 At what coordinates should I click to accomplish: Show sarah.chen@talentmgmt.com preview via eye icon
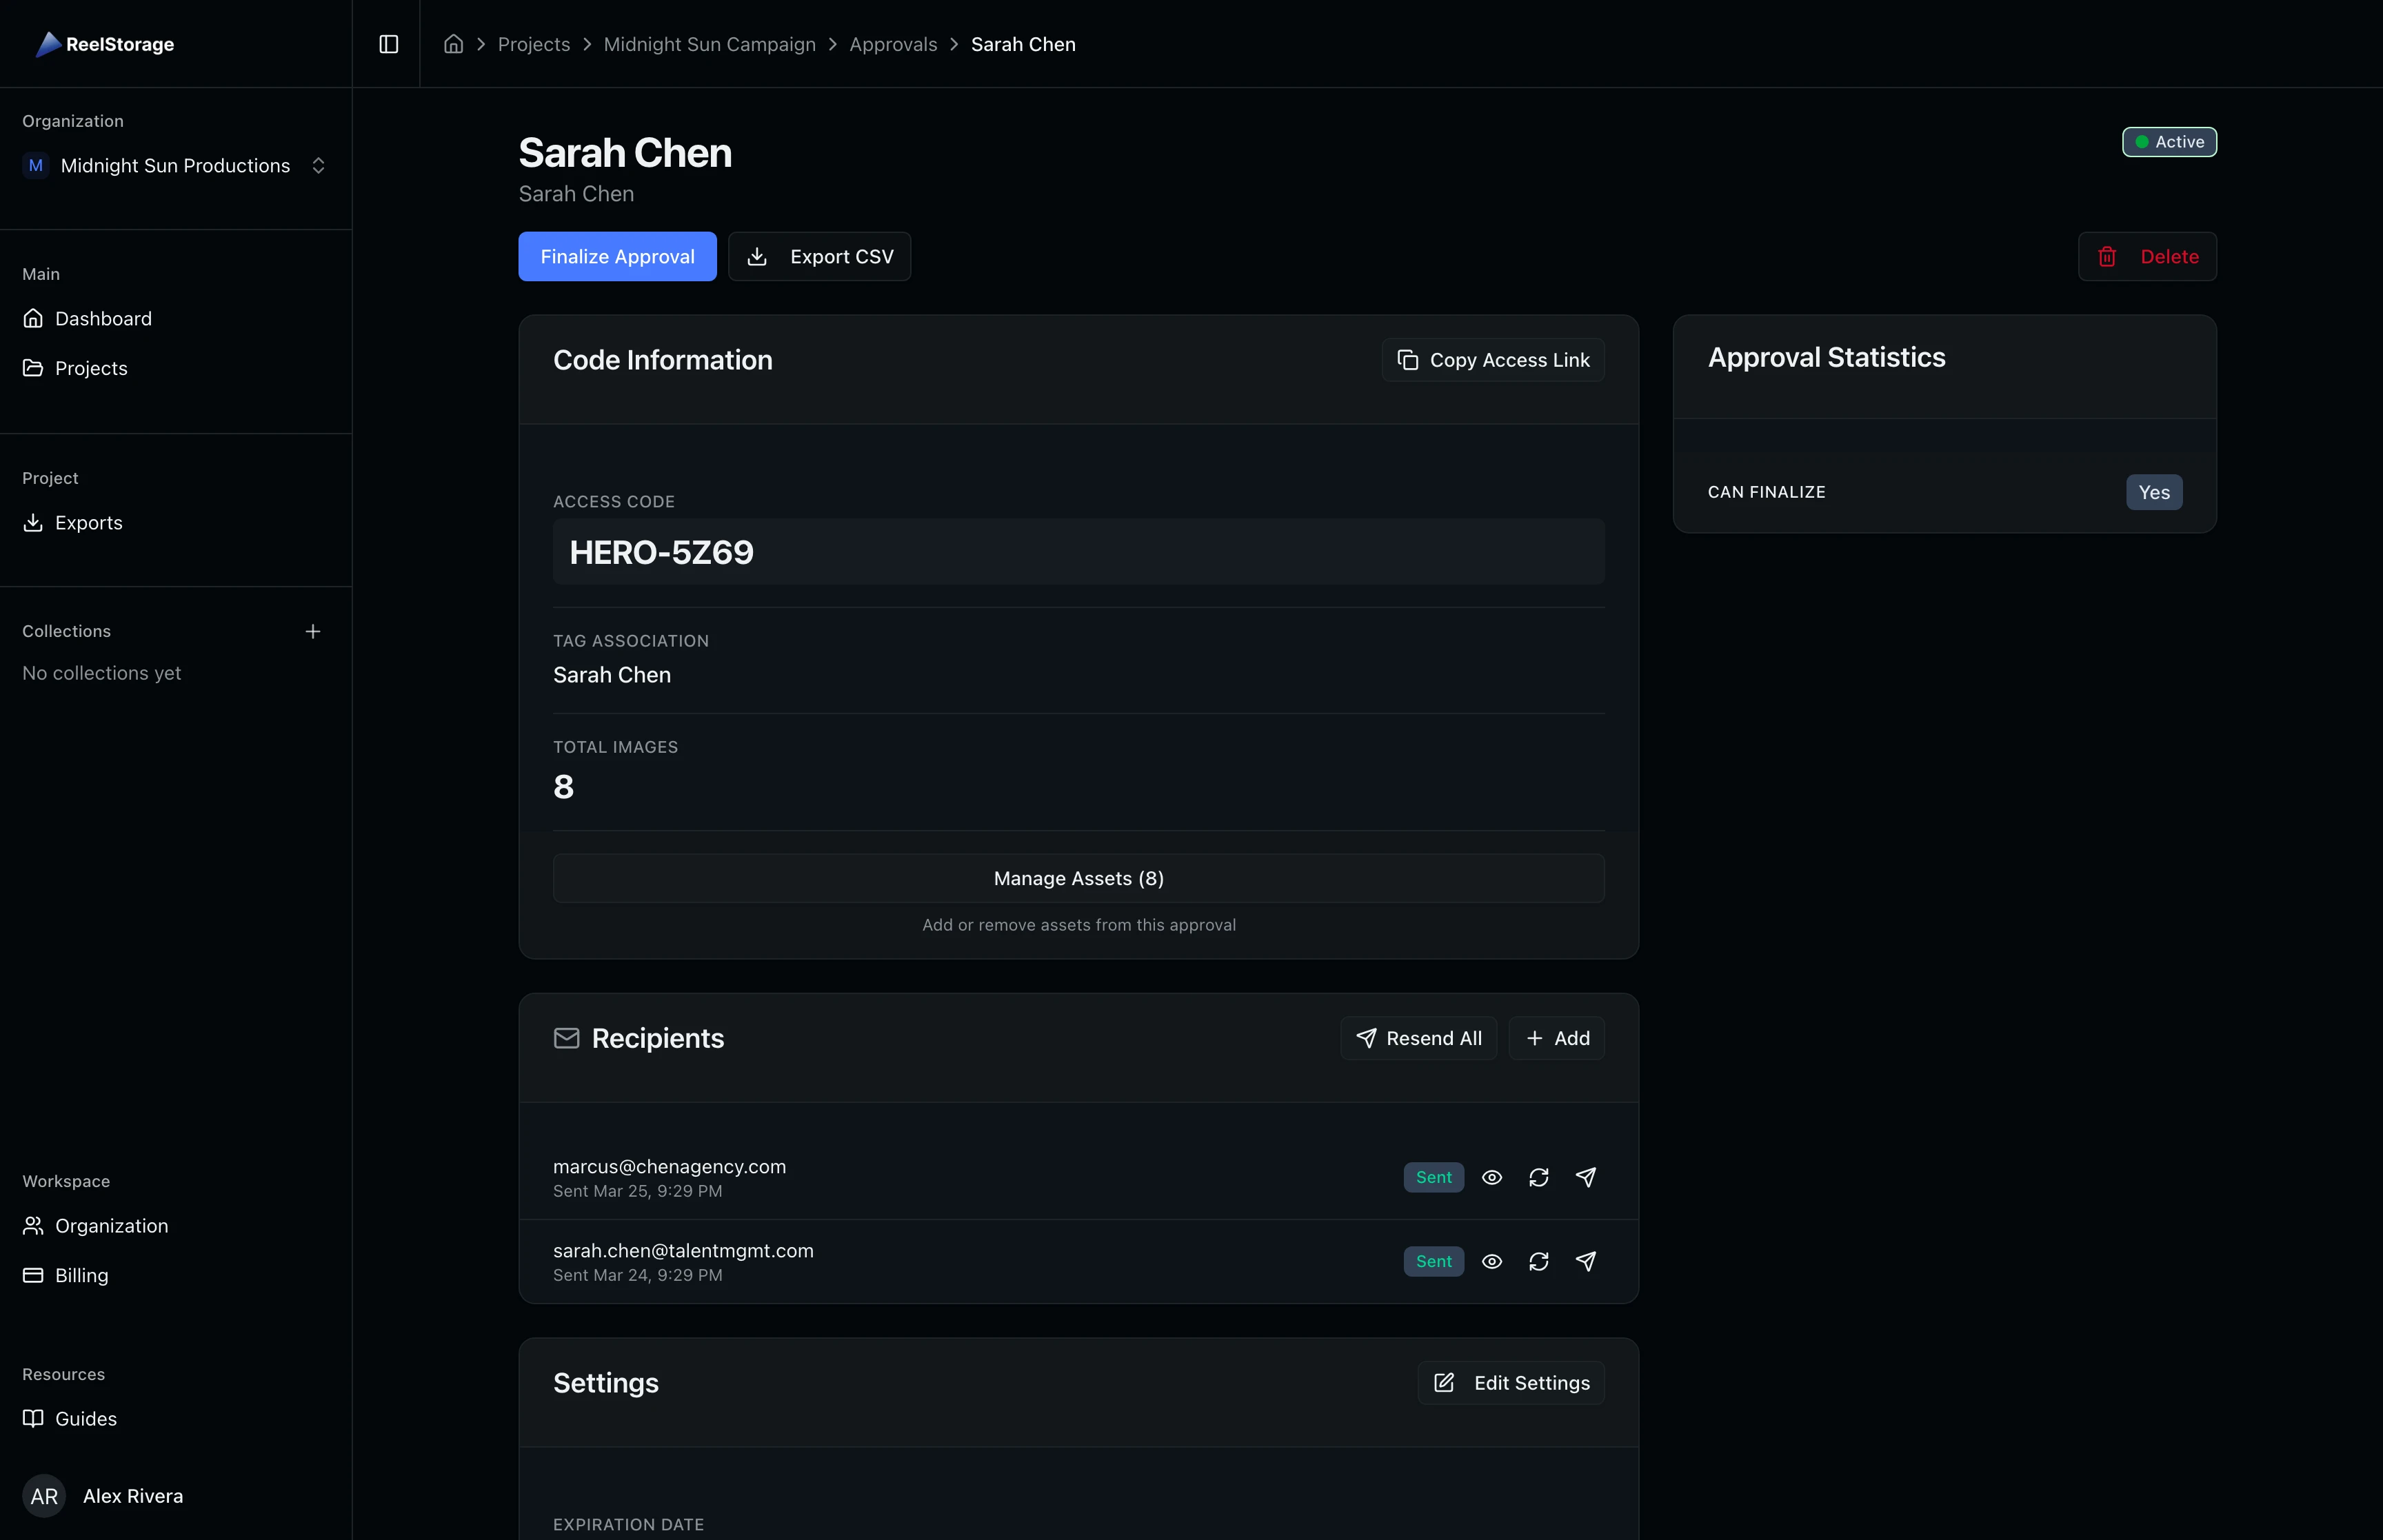click(x=1491, y=1261)
